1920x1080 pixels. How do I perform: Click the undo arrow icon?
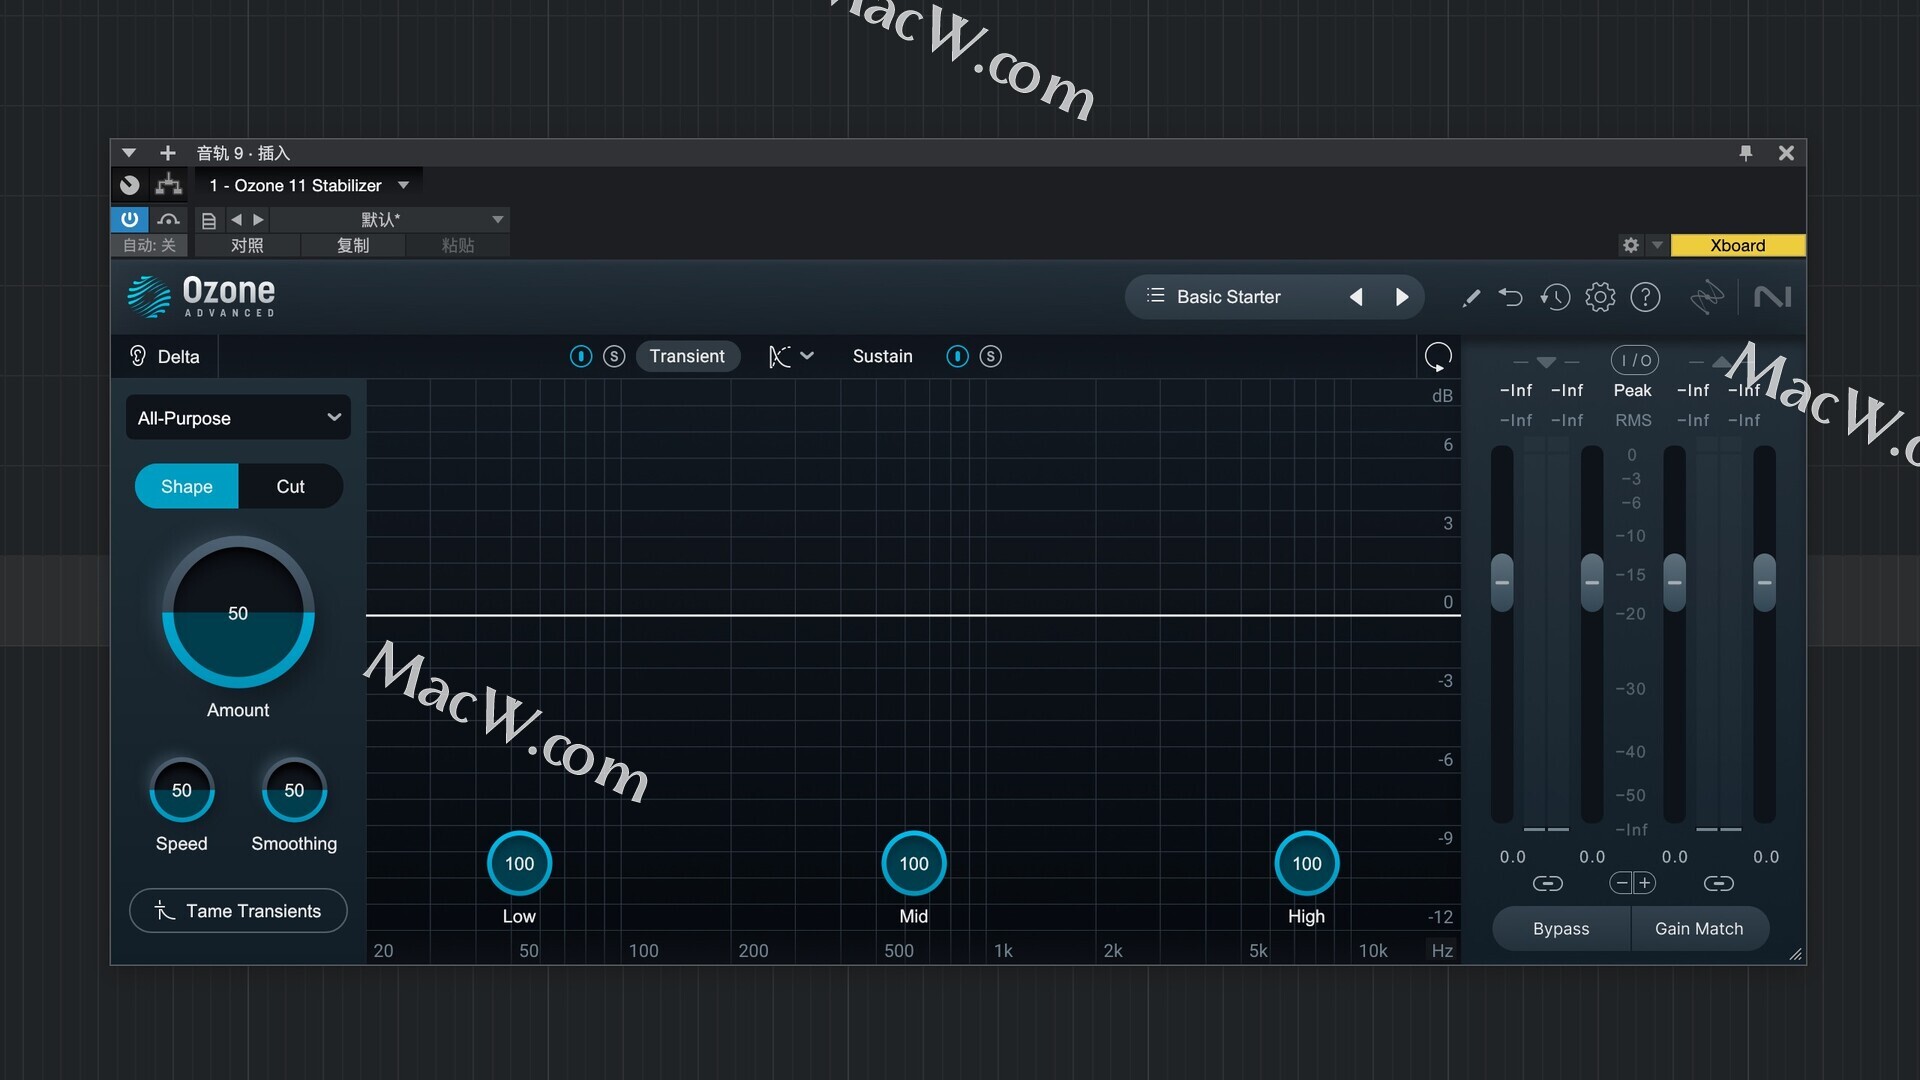click(1511, 297)
